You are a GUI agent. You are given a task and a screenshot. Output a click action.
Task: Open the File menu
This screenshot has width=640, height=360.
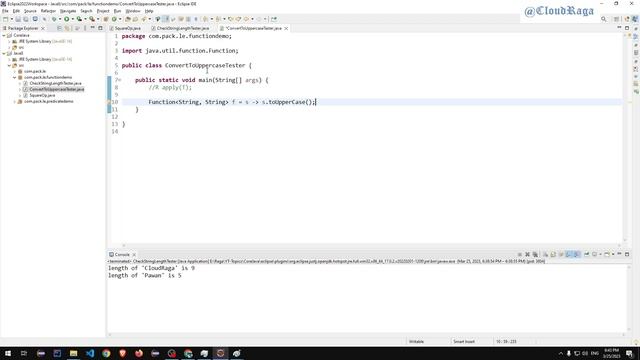click(5, 11)
